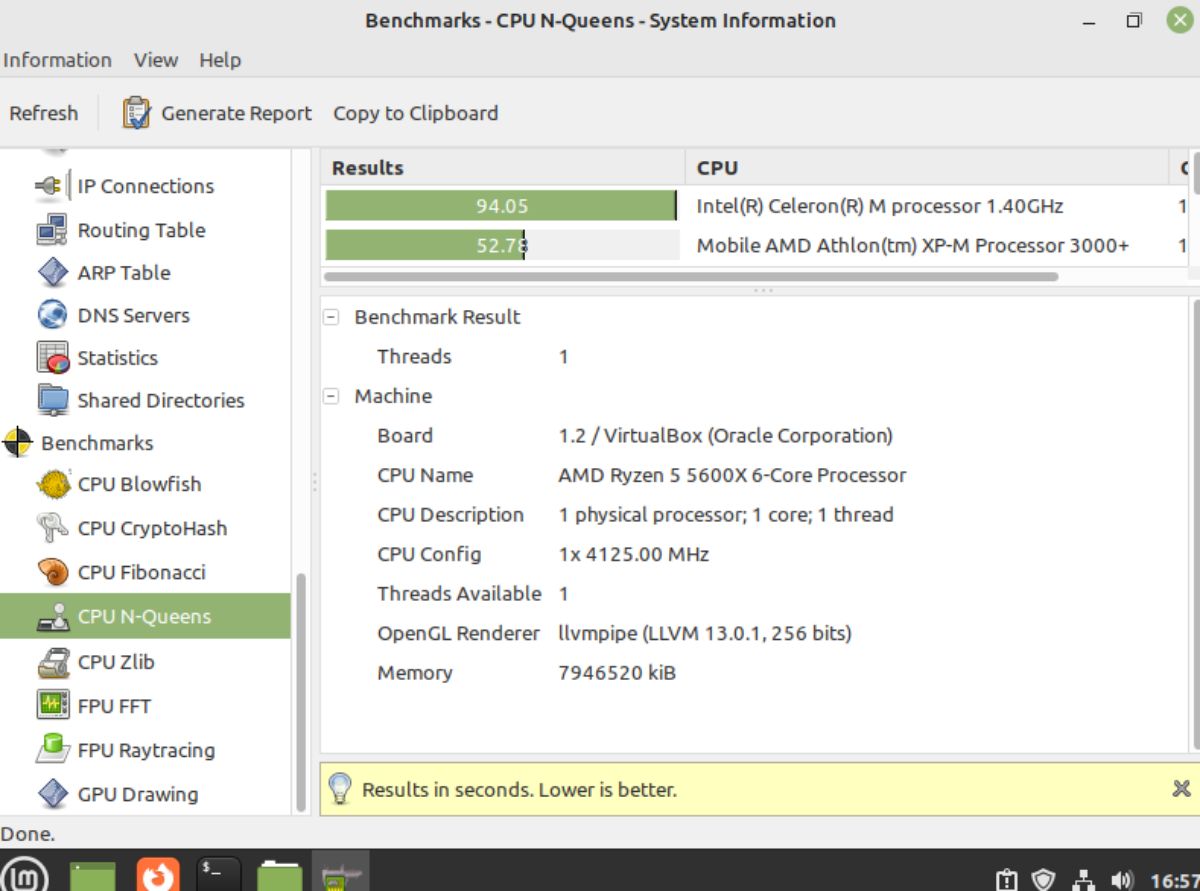Collapse the Benchmark Result section
The width and height of the screenshot is (1200, 891).
click(331, 317)
